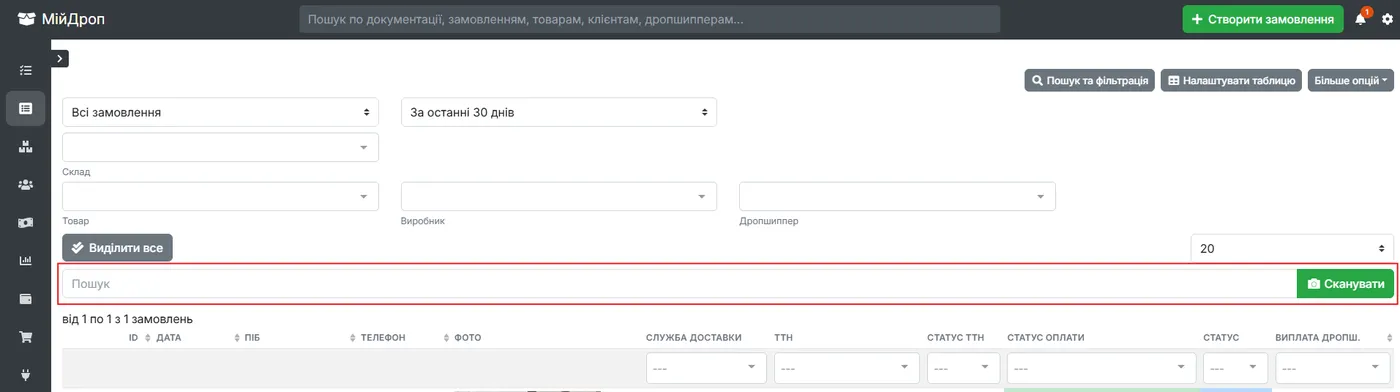Open filter dropdown under Виплата дропш.

point(1333,368)
